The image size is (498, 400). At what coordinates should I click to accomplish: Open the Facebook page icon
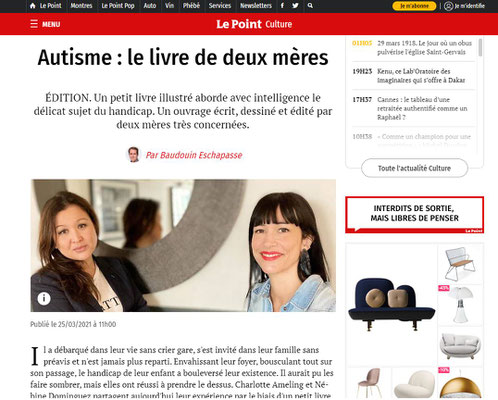282,6
